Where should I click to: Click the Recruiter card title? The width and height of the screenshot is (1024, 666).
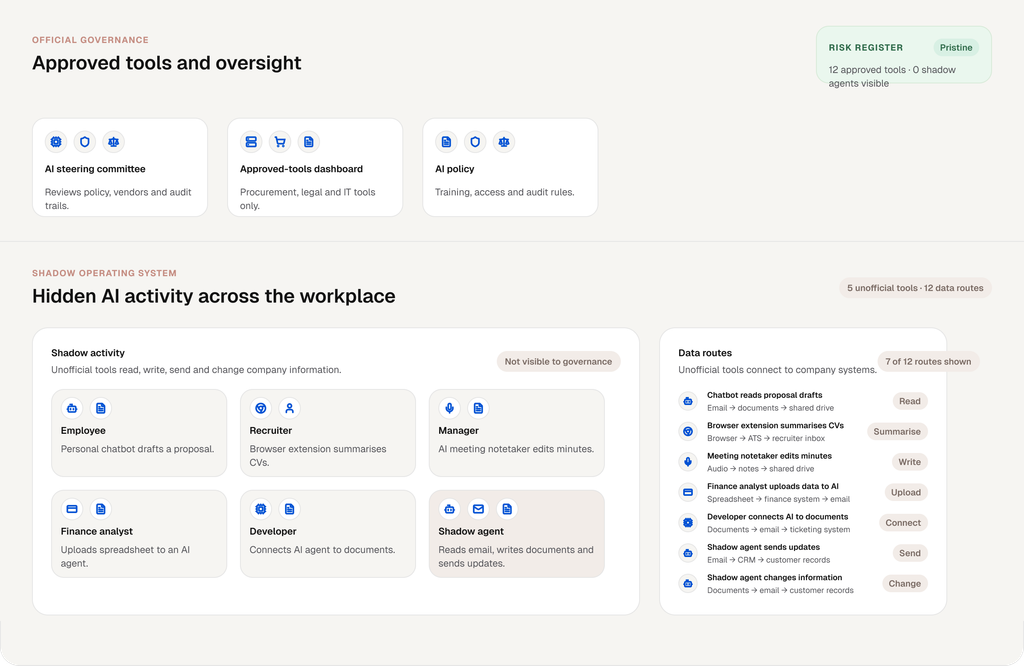[270, 431]
